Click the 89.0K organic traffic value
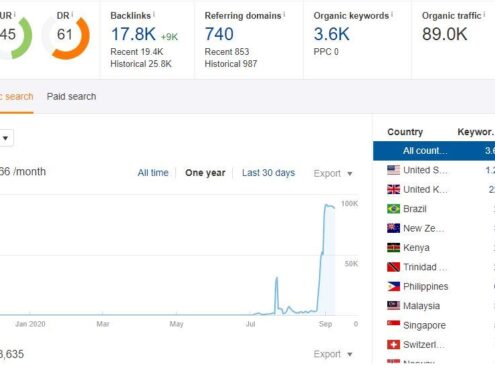Image resolution: width=495 pixels, height=370 pixels. click(x=444, y=34)
